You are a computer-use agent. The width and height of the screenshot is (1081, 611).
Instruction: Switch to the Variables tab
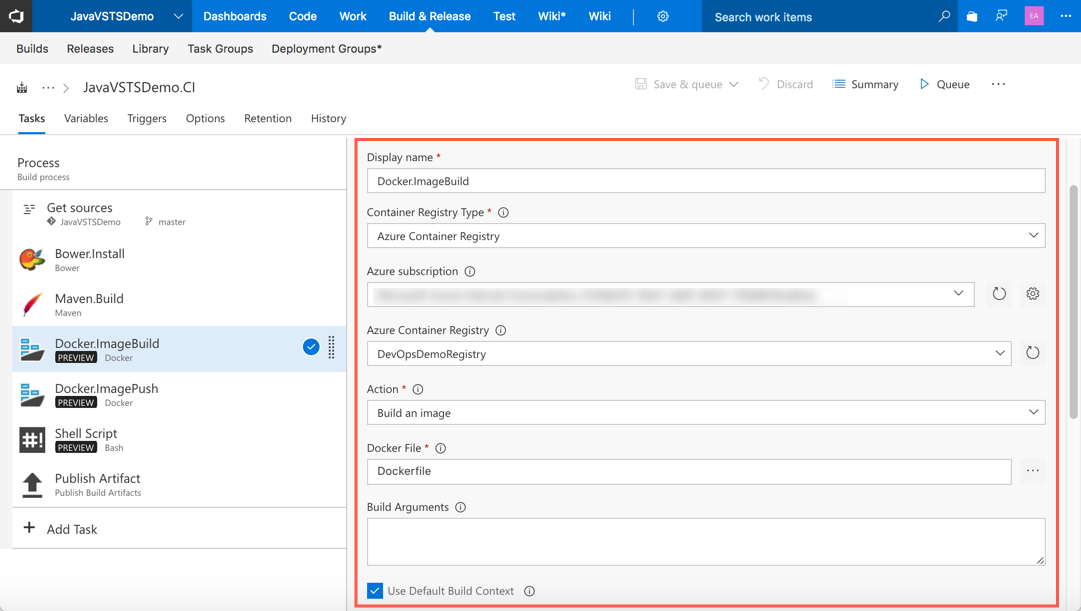pos(86,118)
